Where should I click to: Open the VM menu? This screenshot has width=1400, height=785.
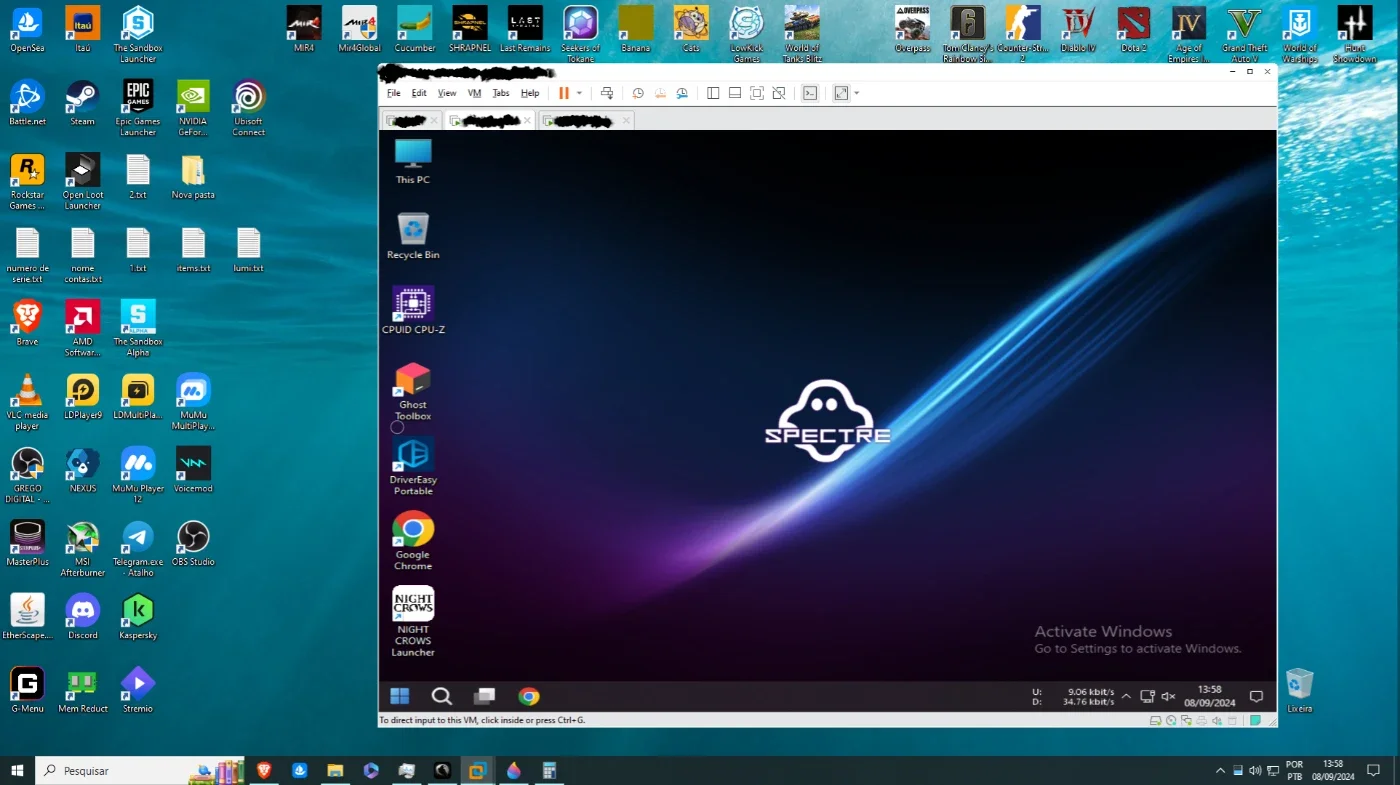pyautogui.click(x=474, y=93)
